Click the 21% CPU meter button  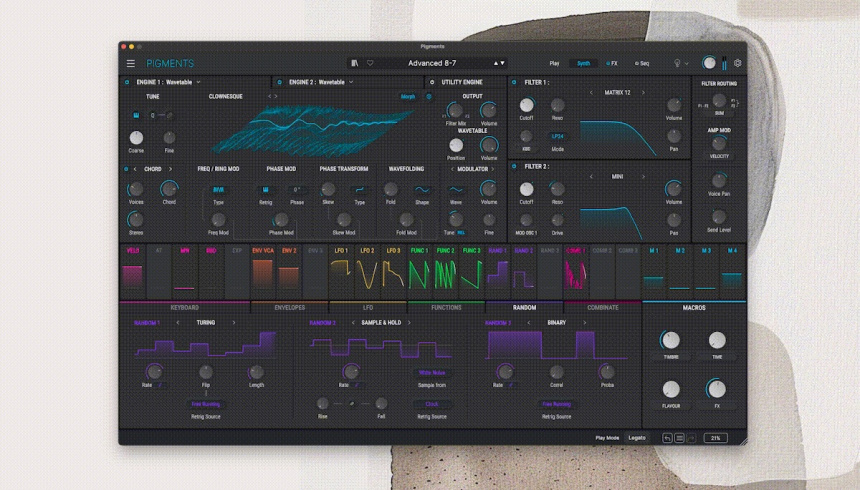coord(715,438)
